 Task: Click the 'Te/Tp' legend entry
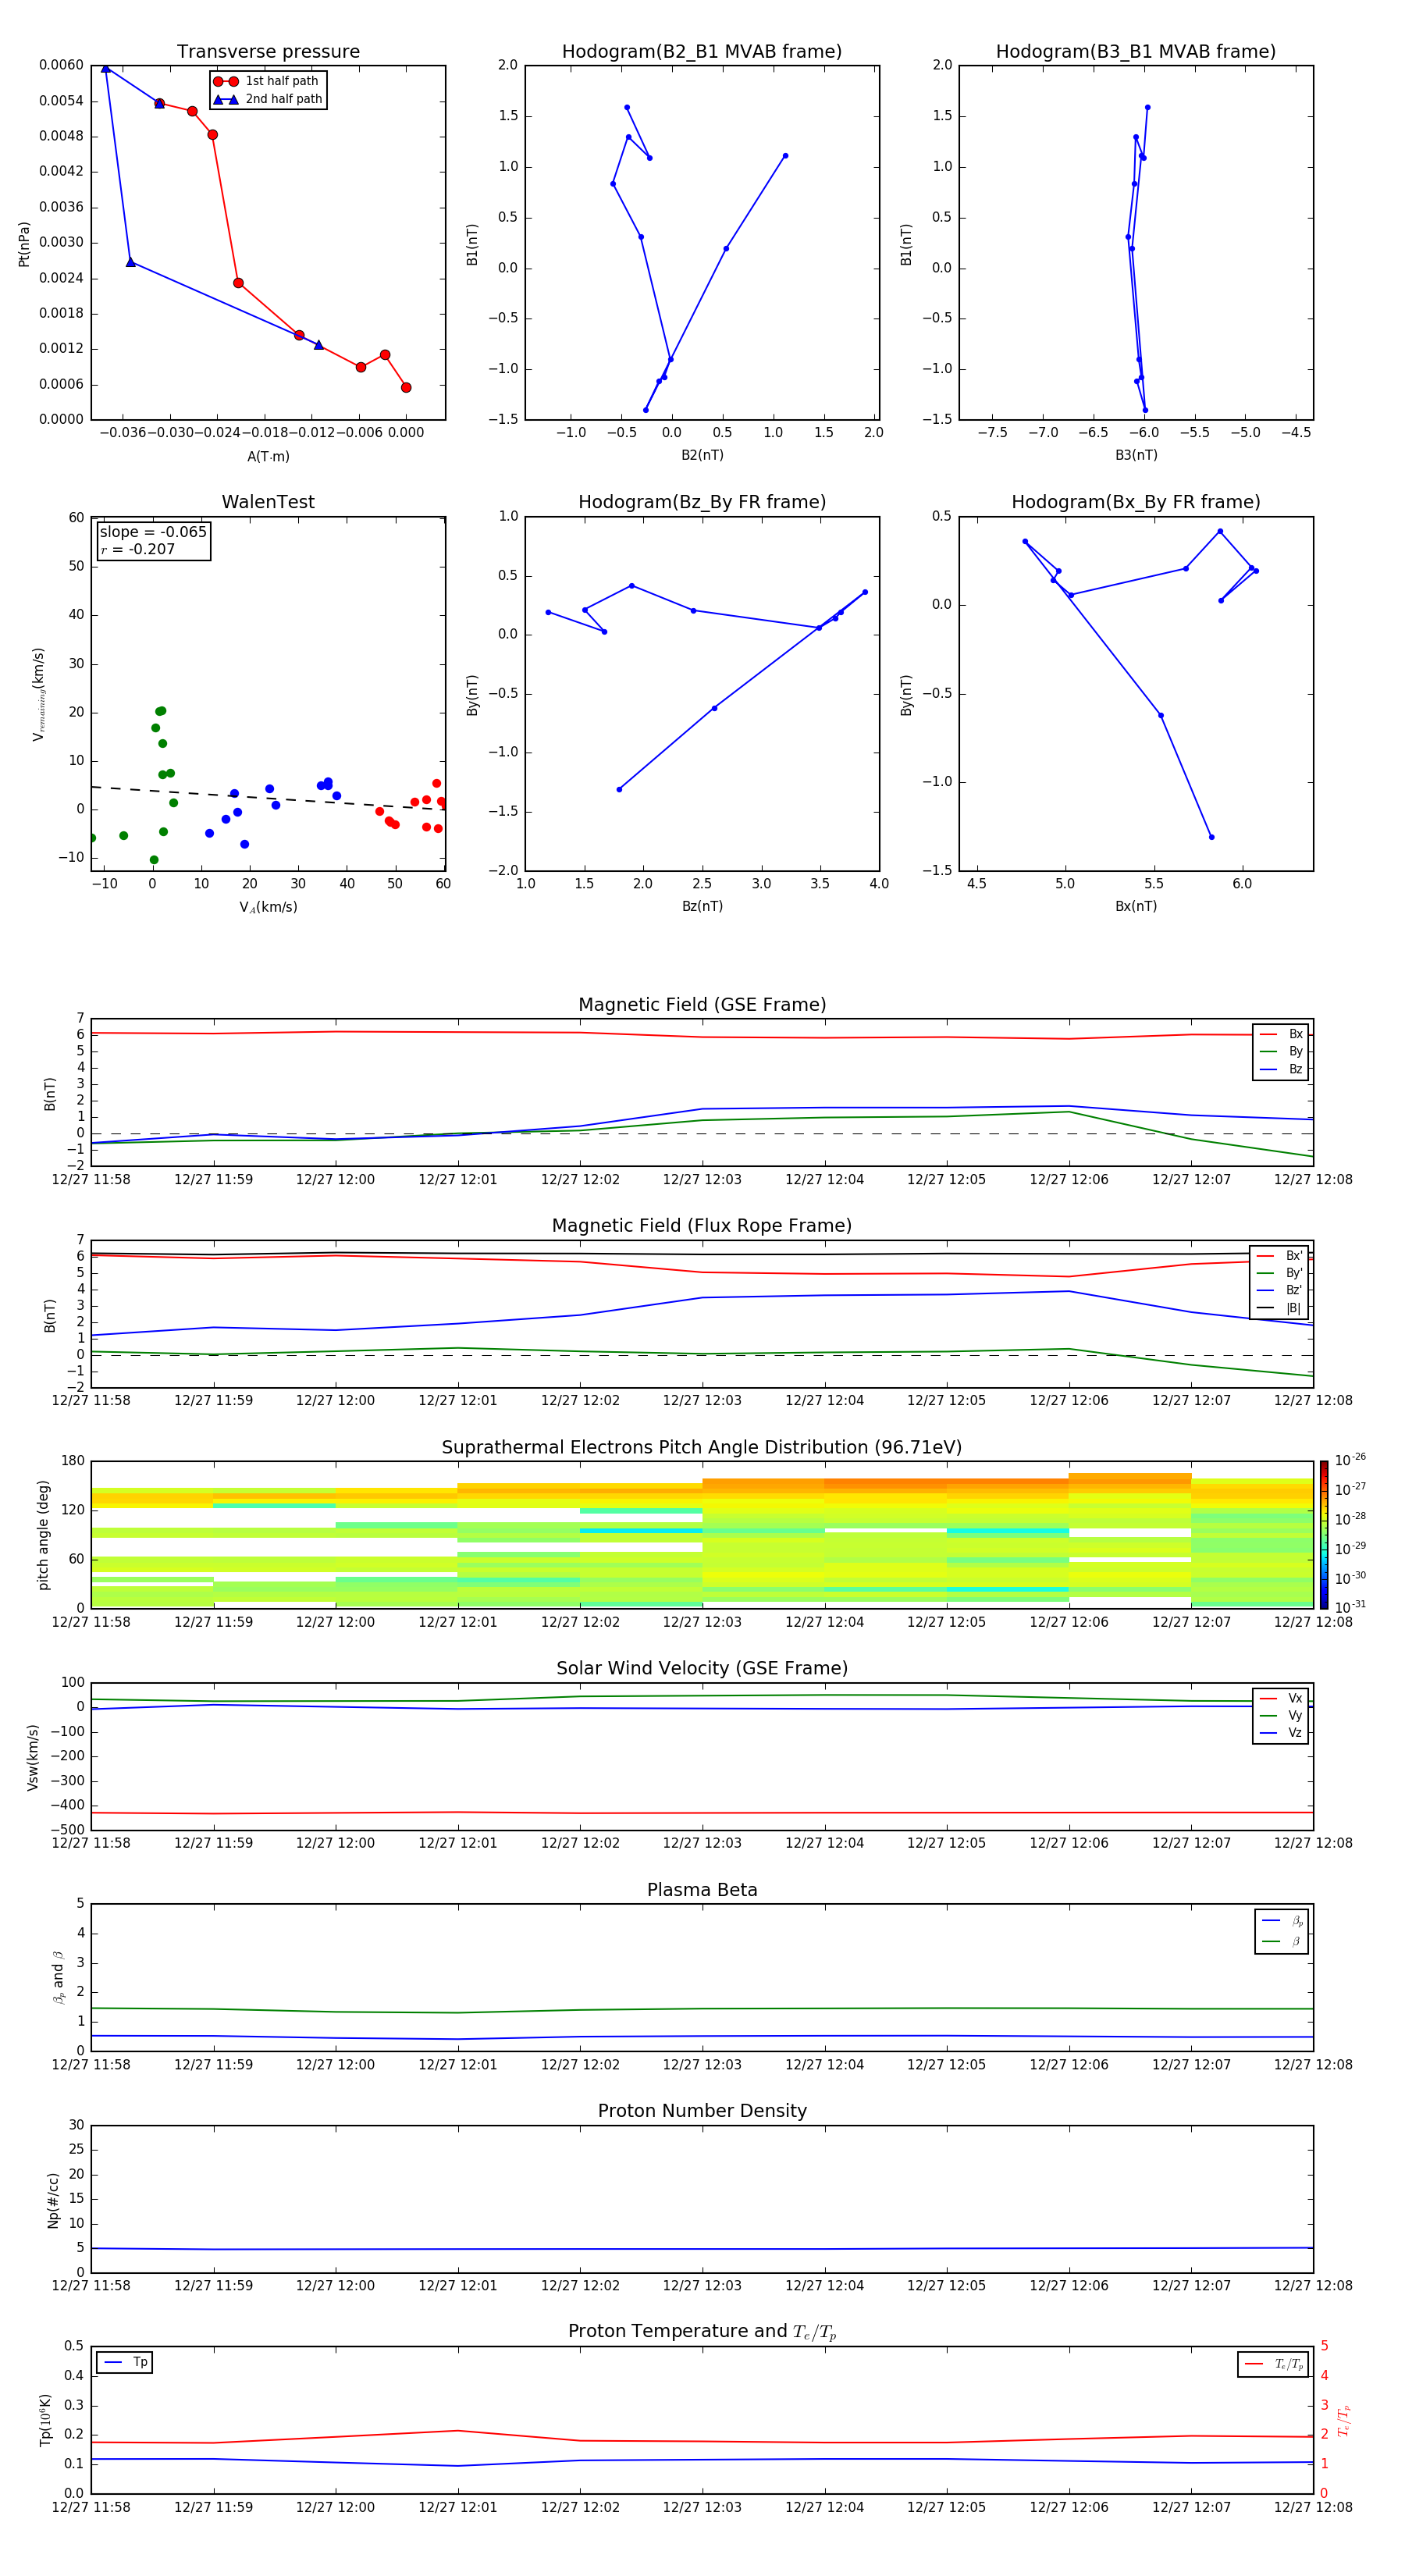point(1274,2364)
